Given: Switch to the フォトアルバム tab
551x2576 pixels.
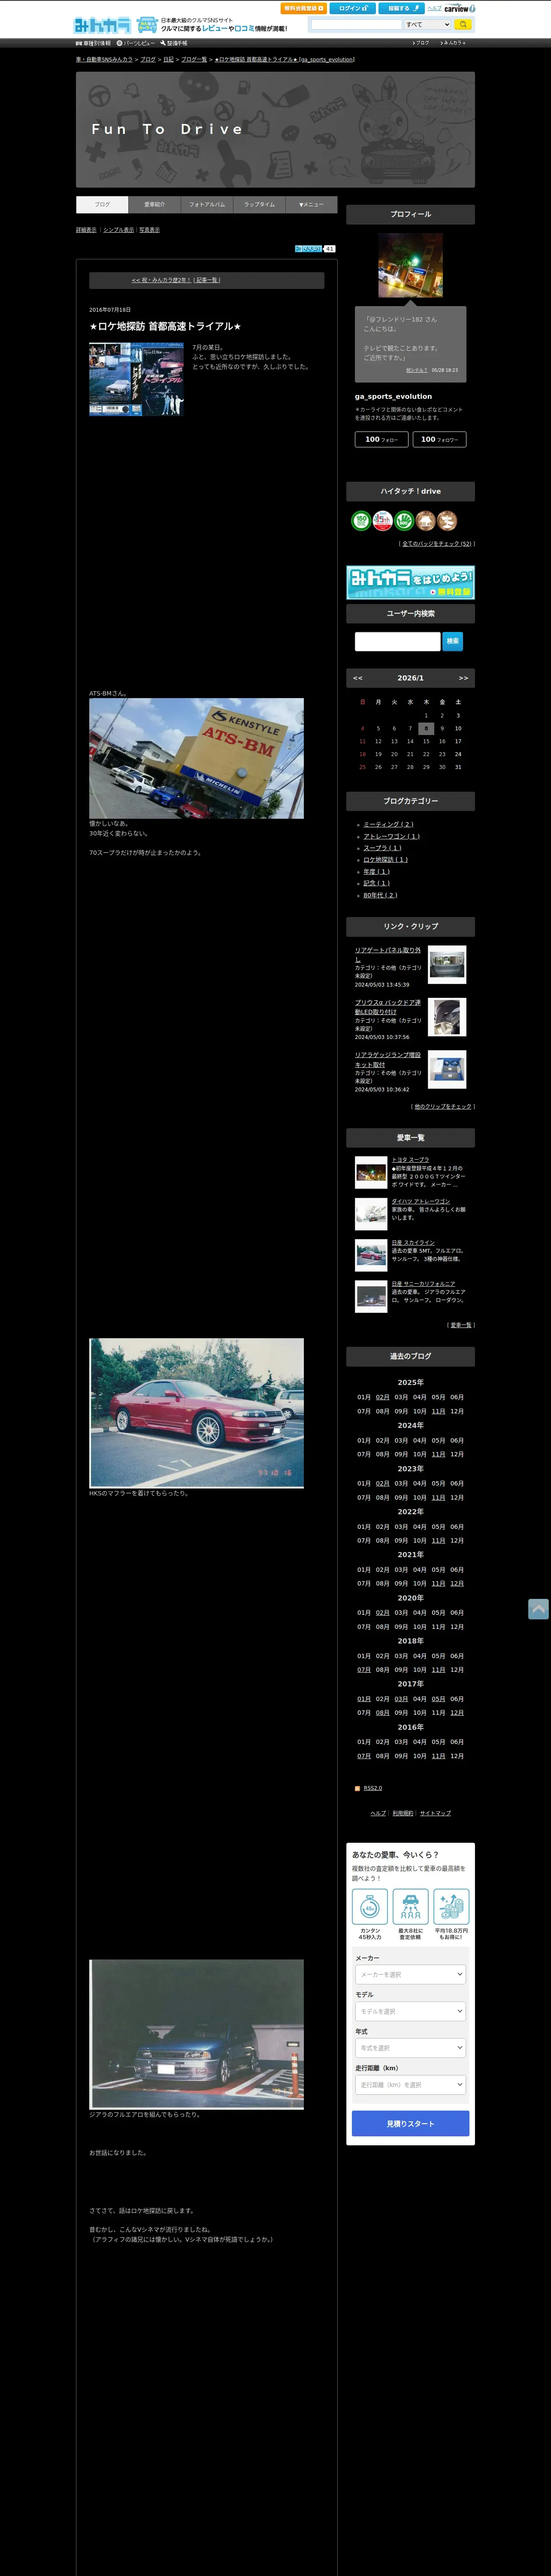Looking at the screenshot, I should pos(207,204).
